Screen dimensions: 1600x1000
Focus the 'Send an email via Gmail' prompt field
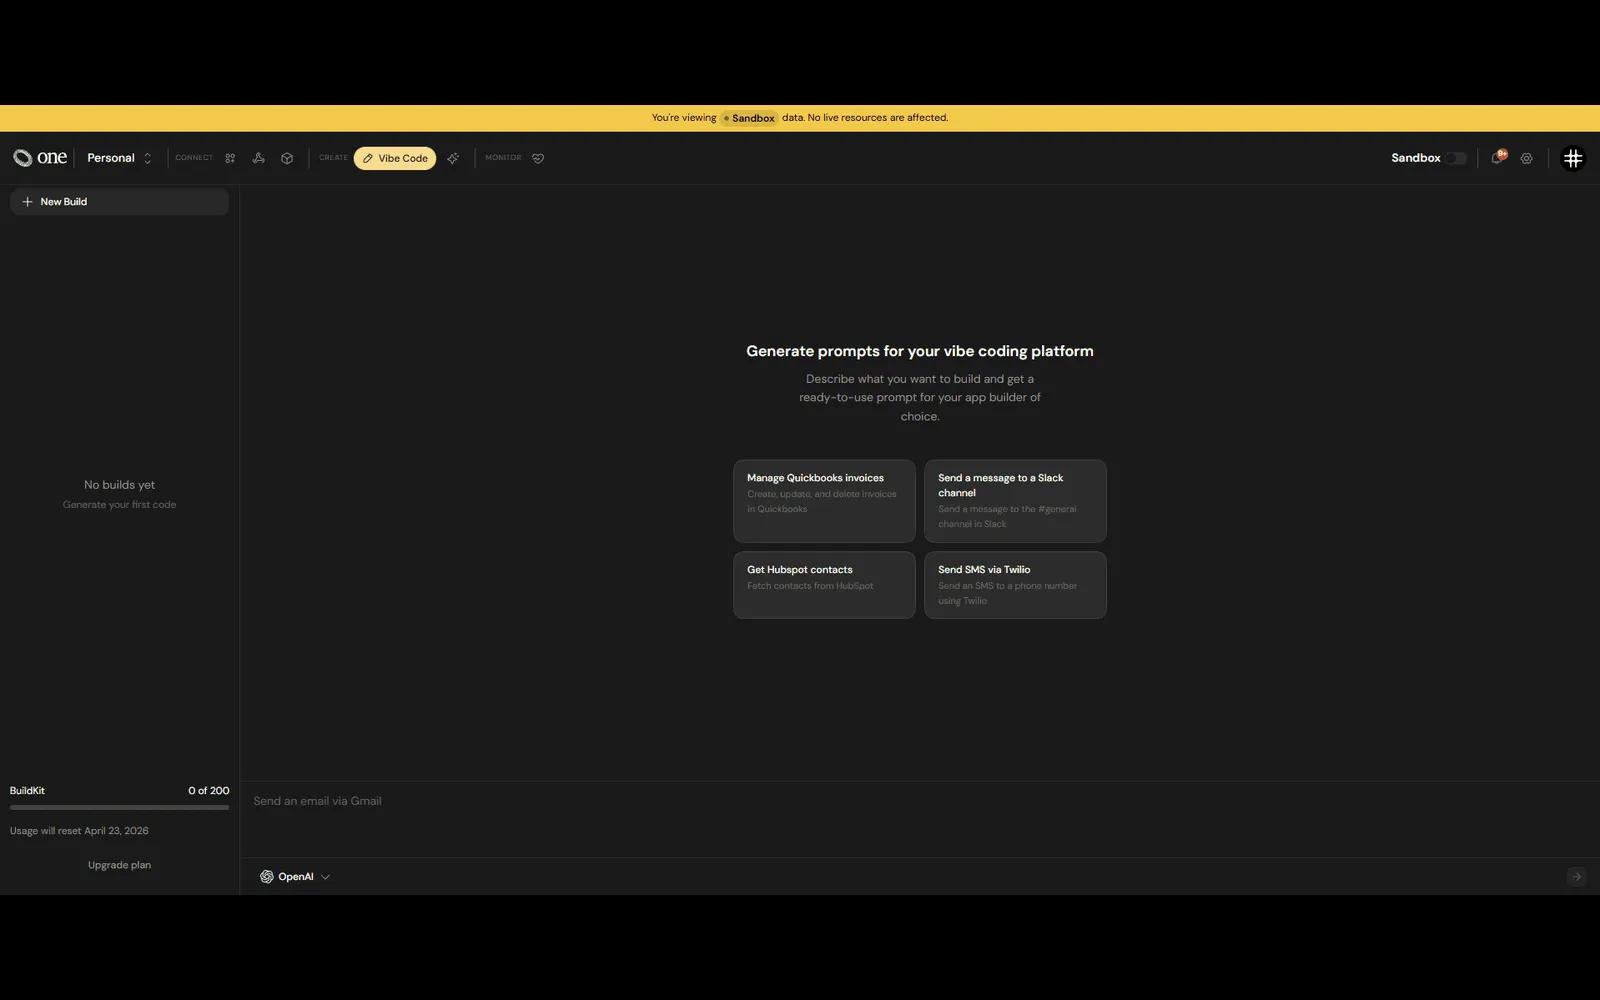tap(900, 815)
